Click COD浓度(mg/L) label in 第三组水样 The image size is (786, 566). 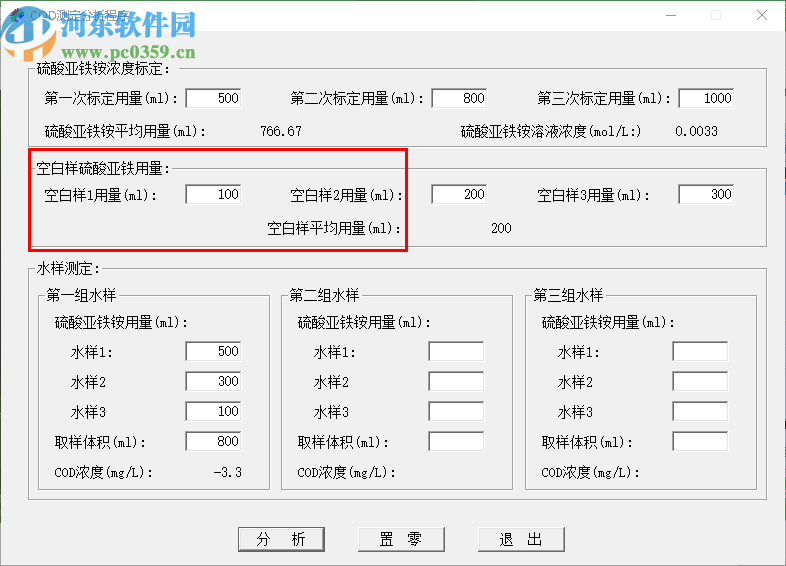coord(591,472)
